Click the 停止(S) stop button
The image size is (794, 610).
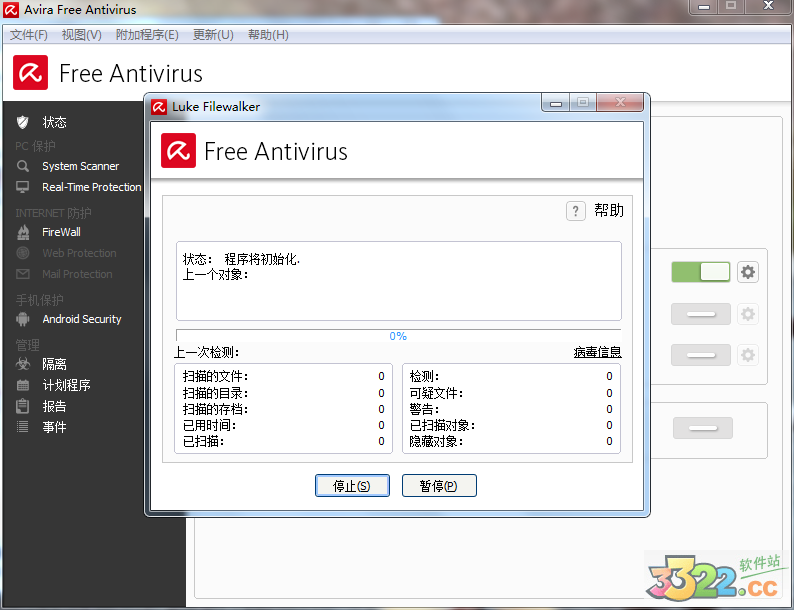352,485
